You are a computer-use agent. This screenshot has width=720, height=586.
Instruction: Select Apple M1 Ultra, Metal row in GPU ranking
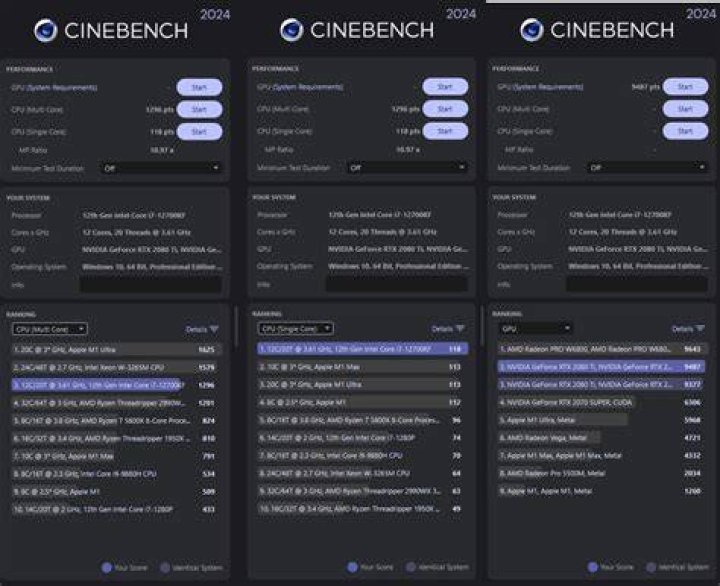click(602, 420)
